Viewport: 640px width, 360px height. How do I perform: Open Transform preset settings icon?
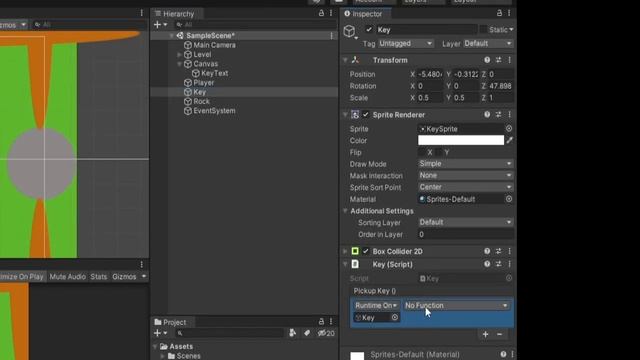pos(498,60)
